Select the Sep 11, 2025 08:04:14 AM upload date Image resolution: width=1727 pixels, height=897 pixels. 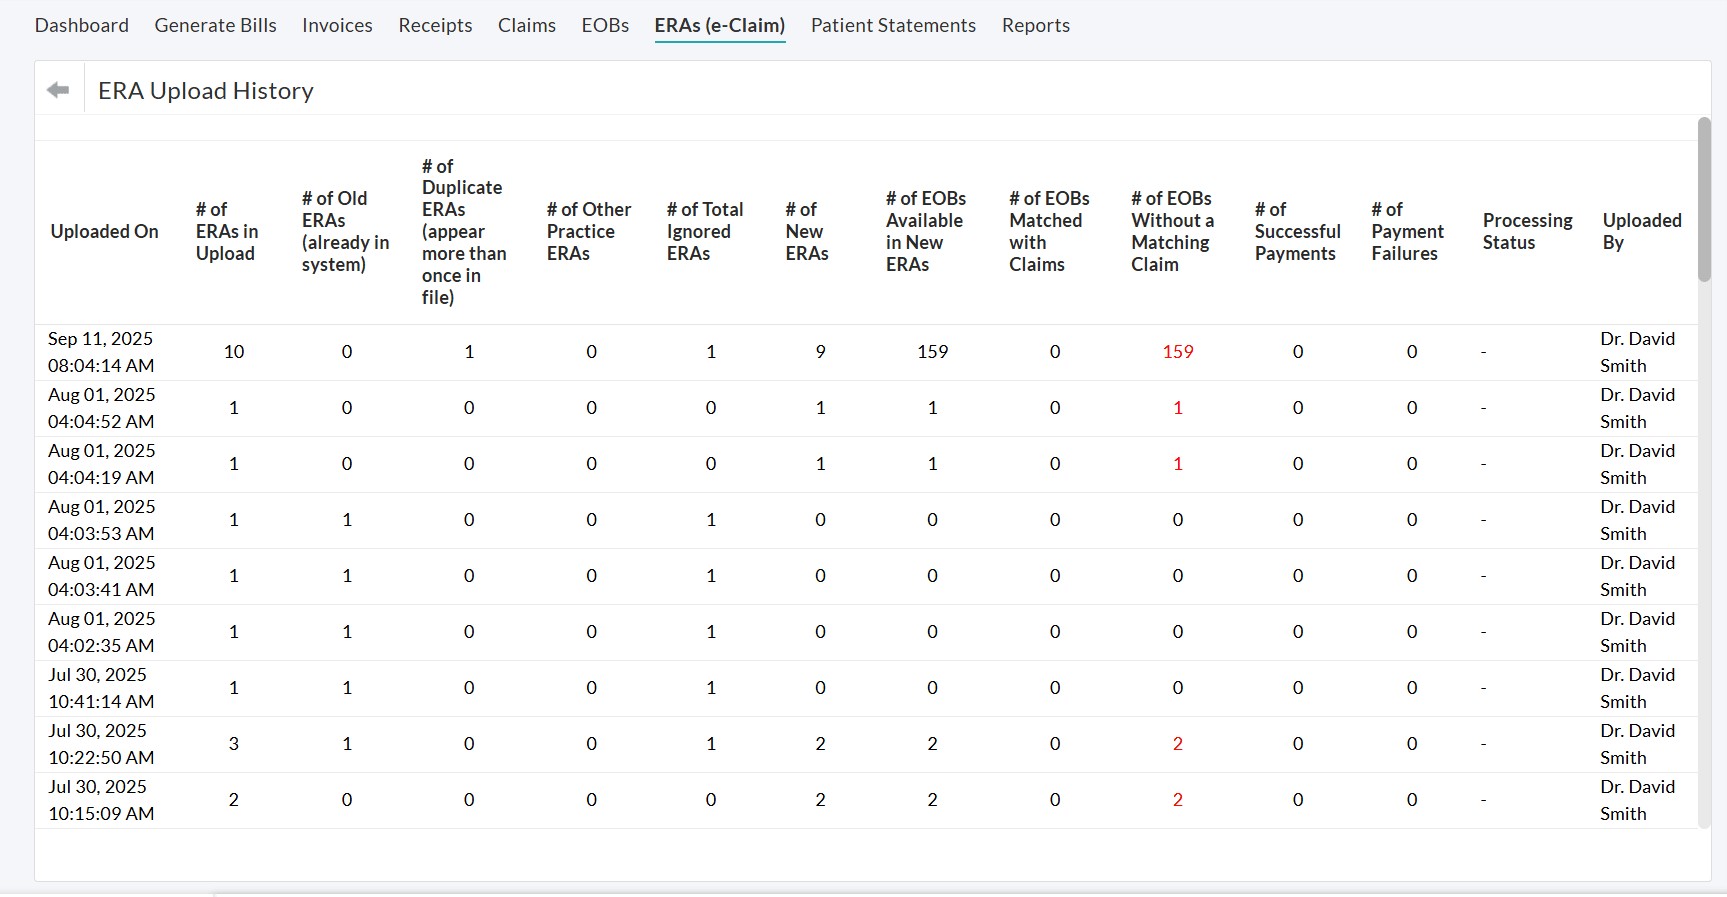point(101,352)
